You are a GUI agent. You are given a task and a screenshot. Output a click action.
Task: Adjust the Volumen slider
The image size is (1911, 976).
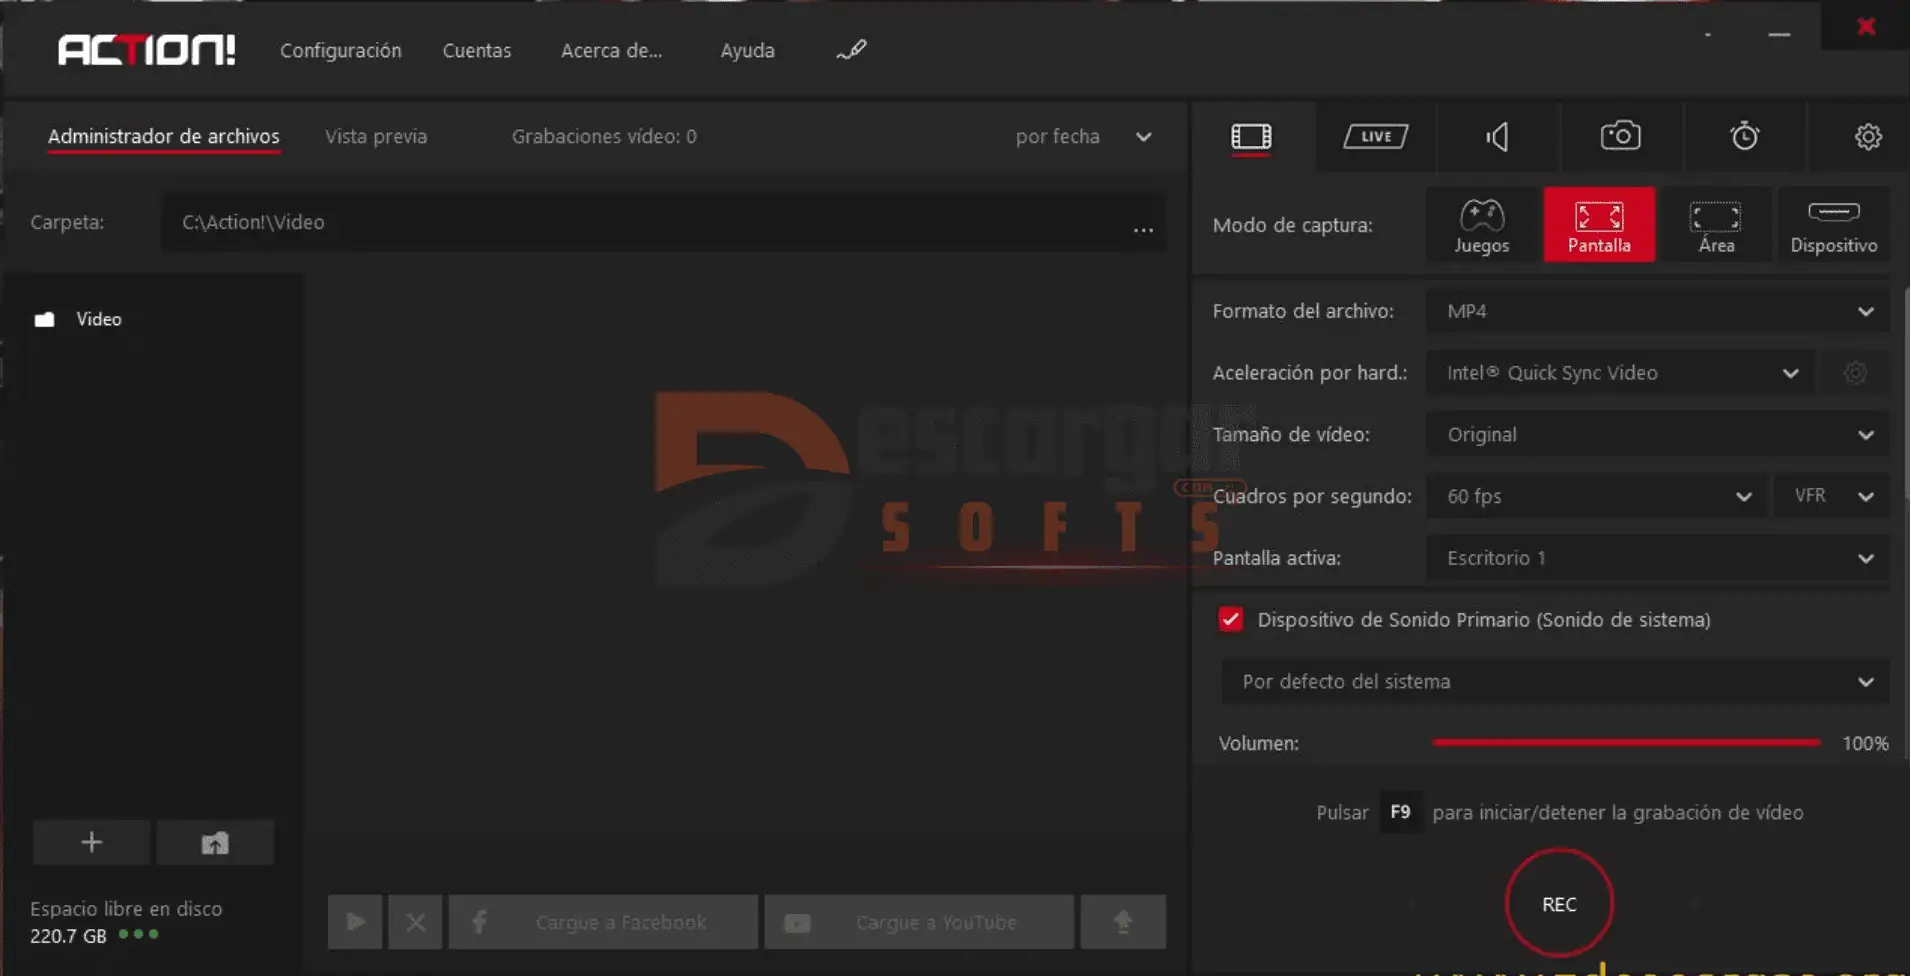[x=1626, y=743]
